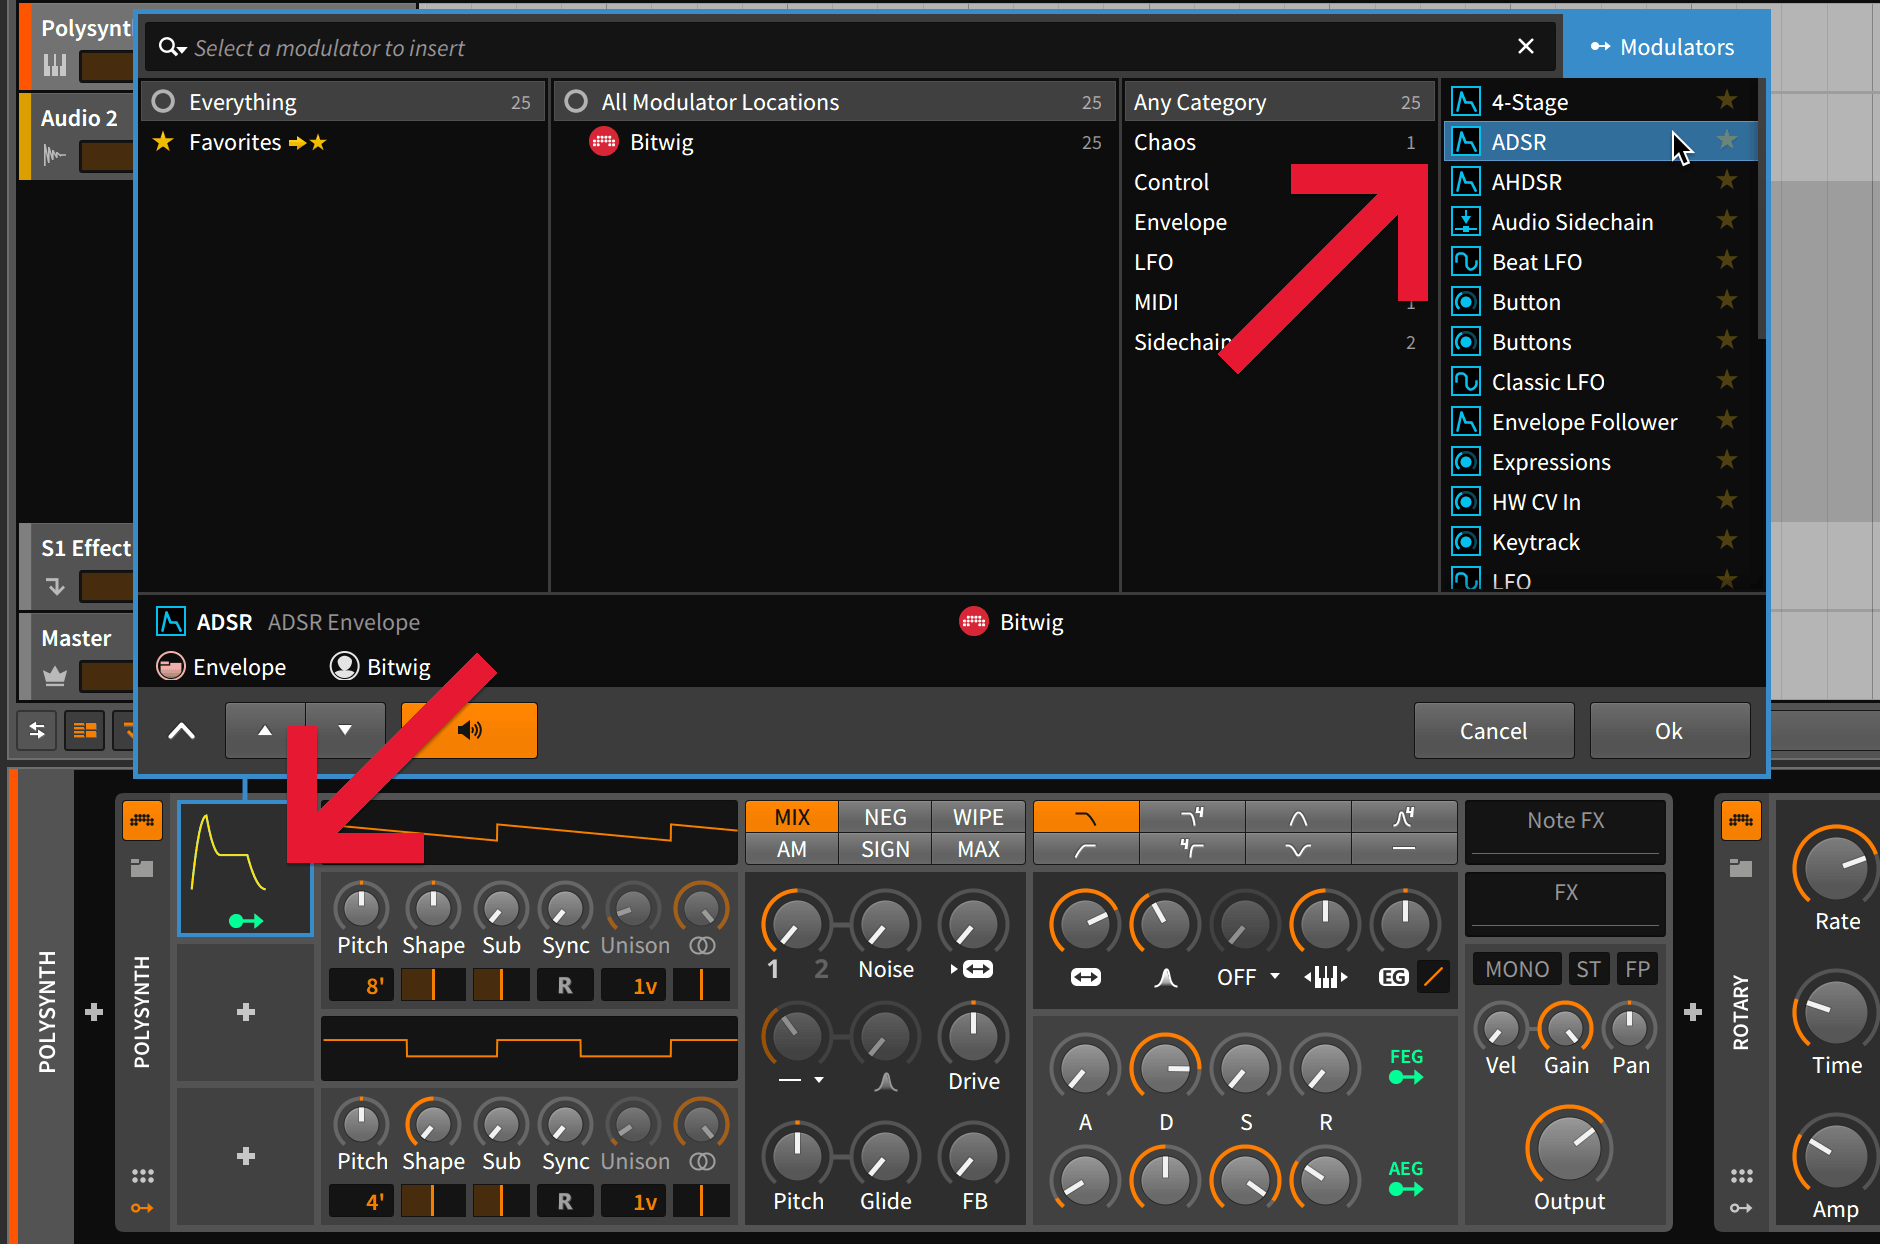Click the 1v unison voices field in oscillator 1
1880x1244 pixels.
tap(633, 986)
